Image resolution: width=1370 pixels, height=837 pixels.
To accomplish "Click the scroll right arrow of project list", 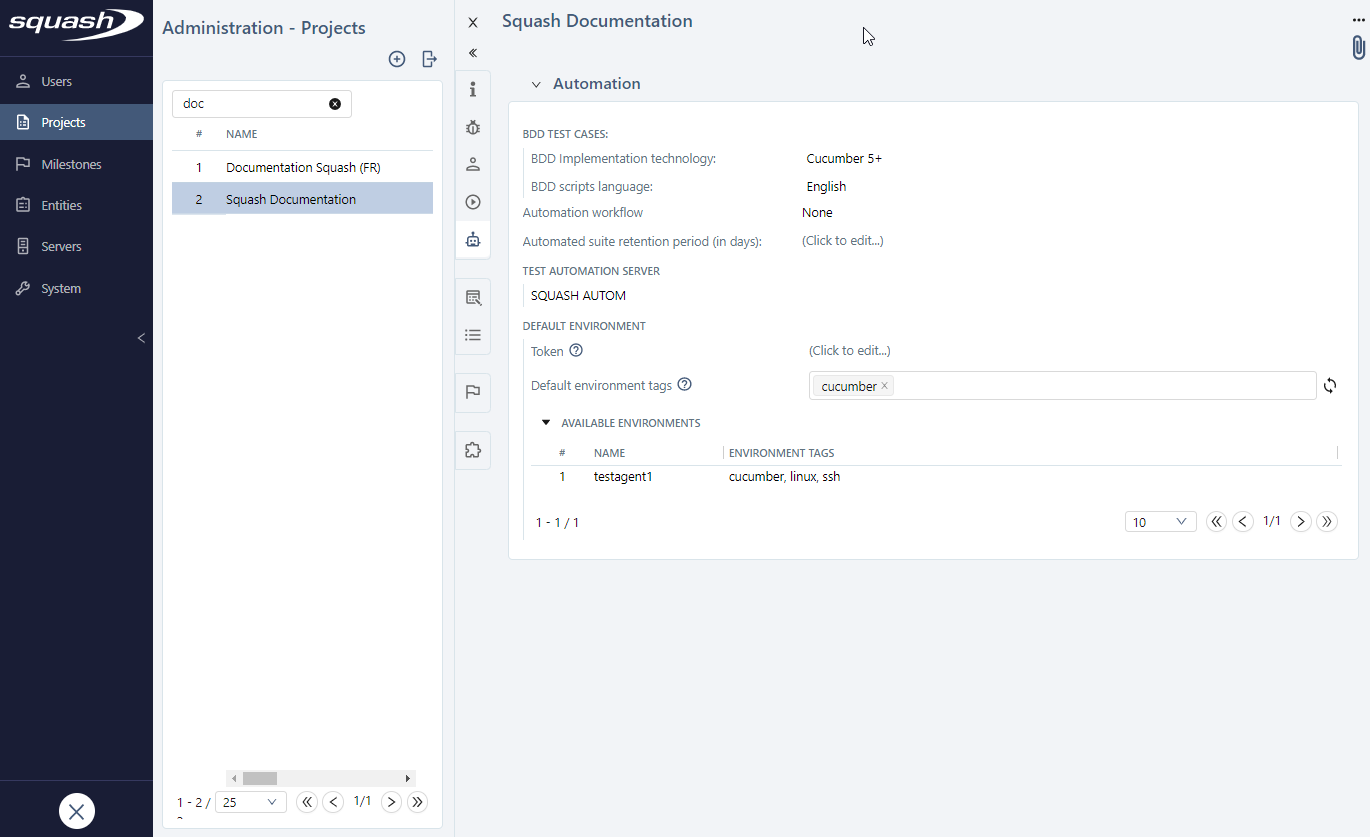I will click(407, 778).
